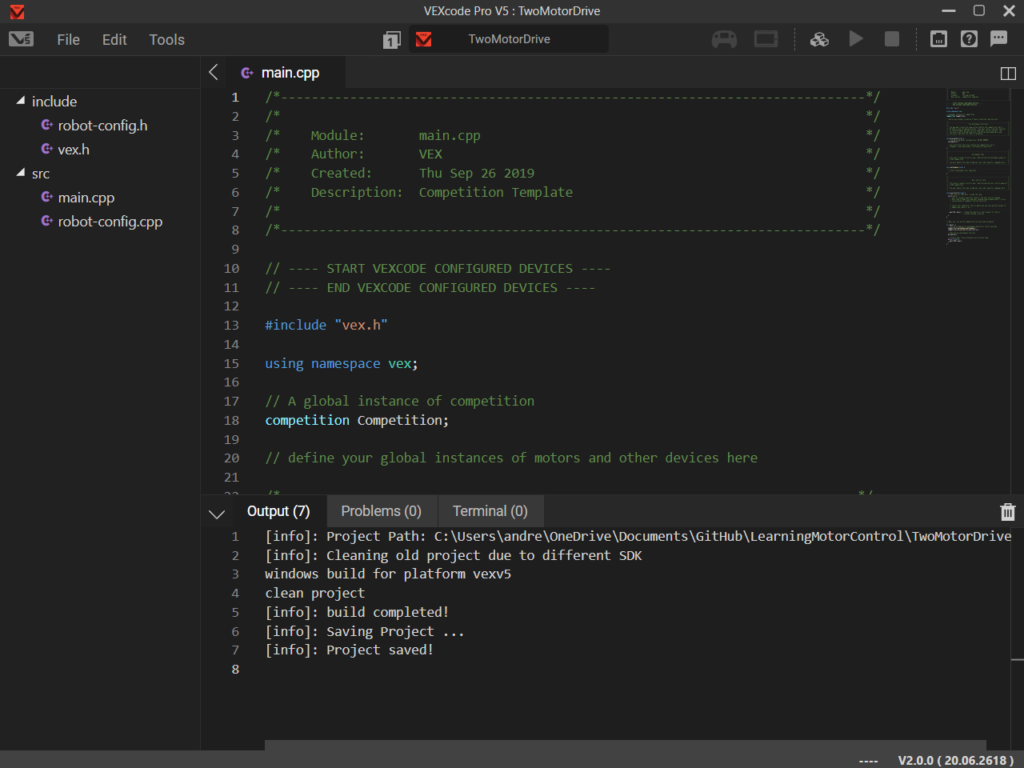Image resolution: width=1024 pixels, height=768 pixels.
Task: Click the controller status icon
Action: [x=724, y=39]
